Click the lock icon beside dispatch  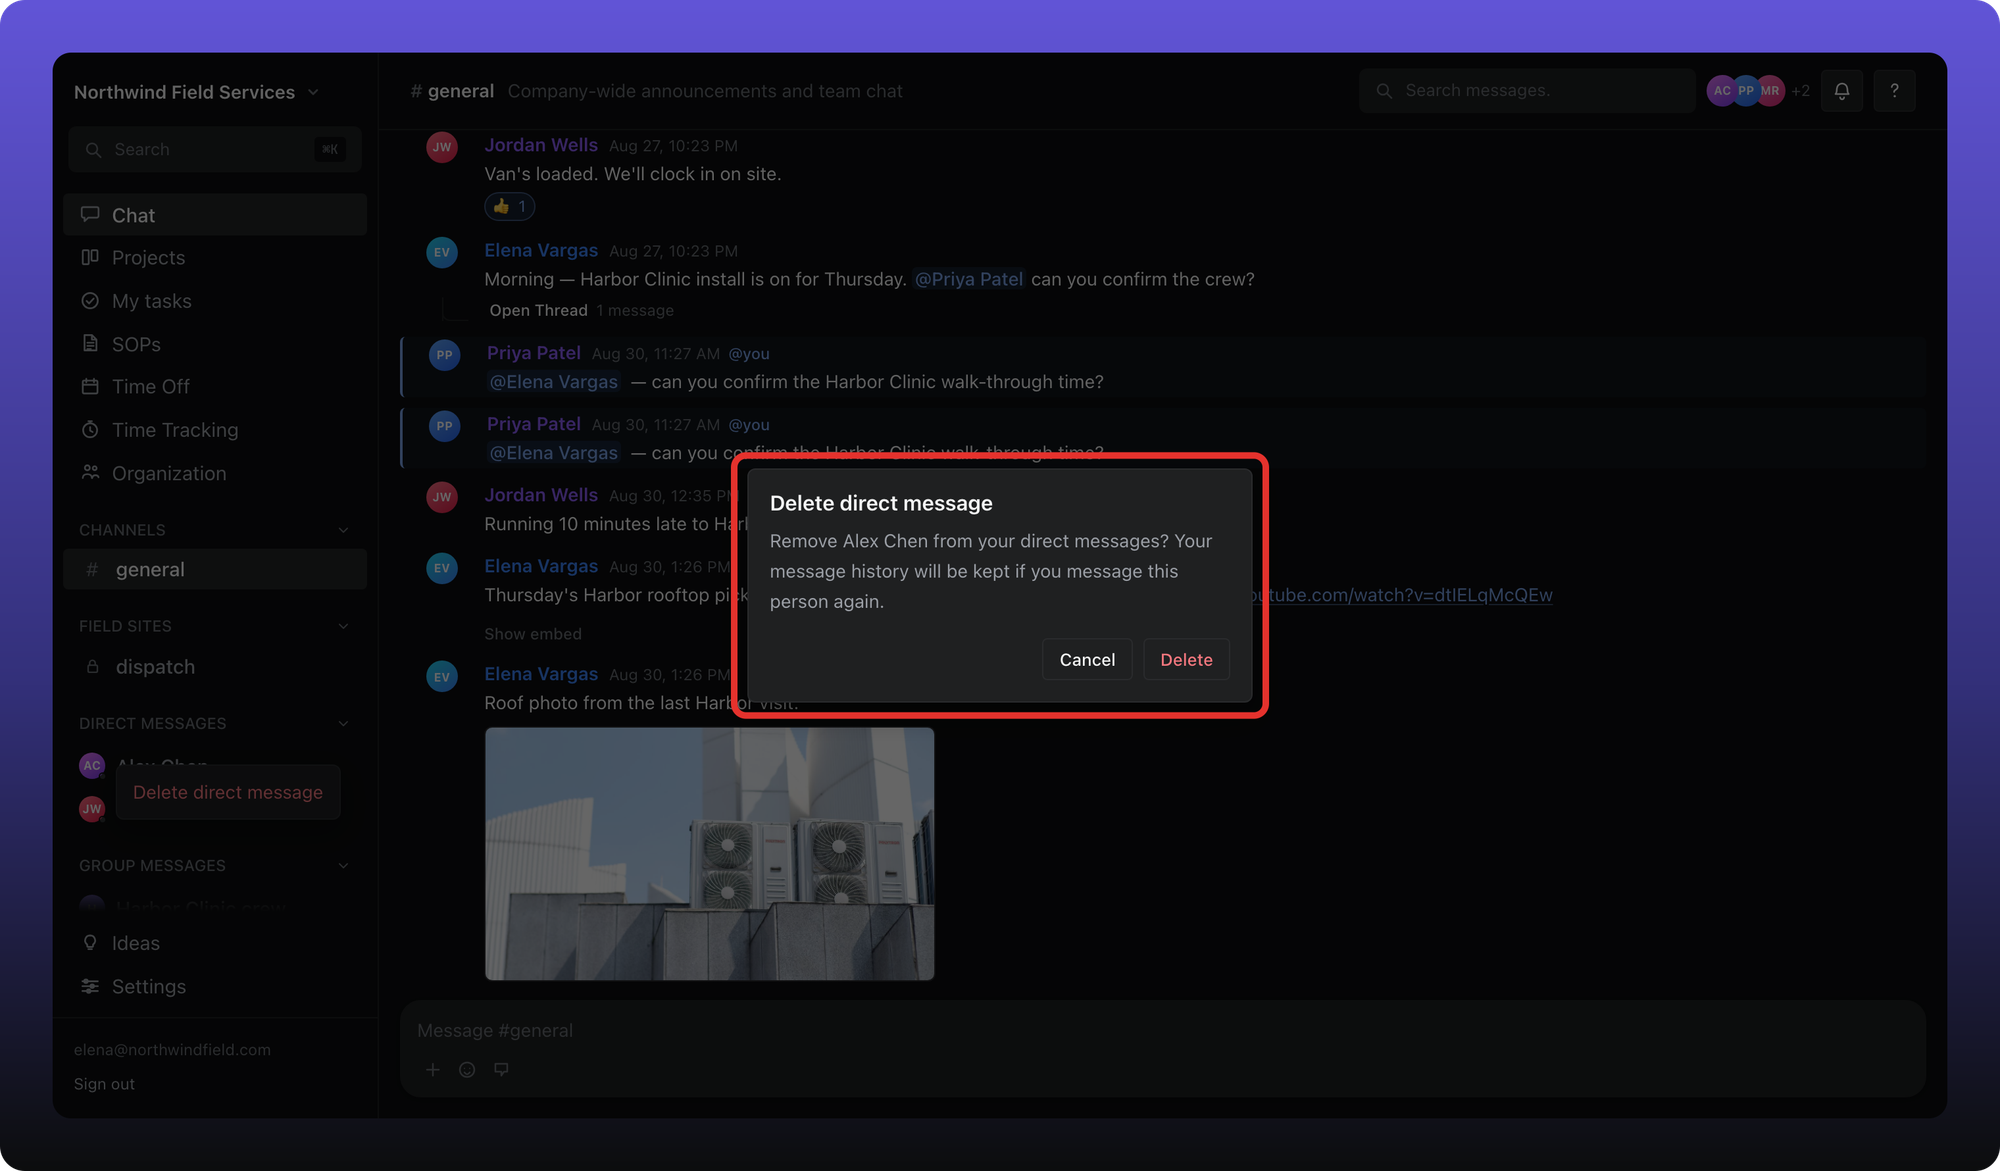click(x=92, y=667)
